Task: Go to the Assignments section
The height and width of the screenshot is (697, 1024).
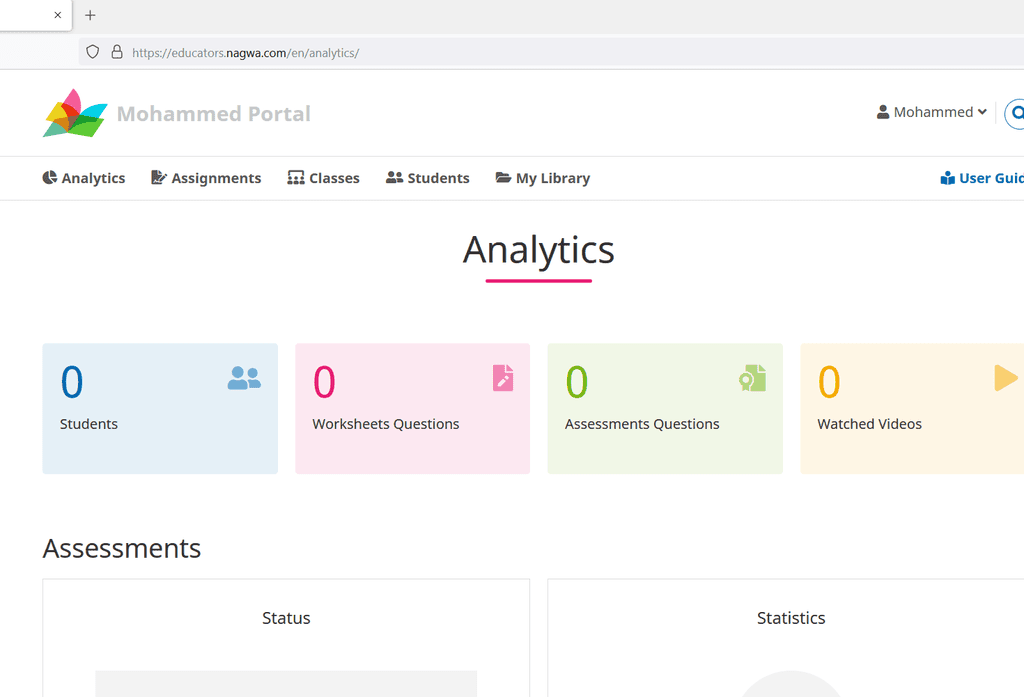Action: tap(206, 178)
